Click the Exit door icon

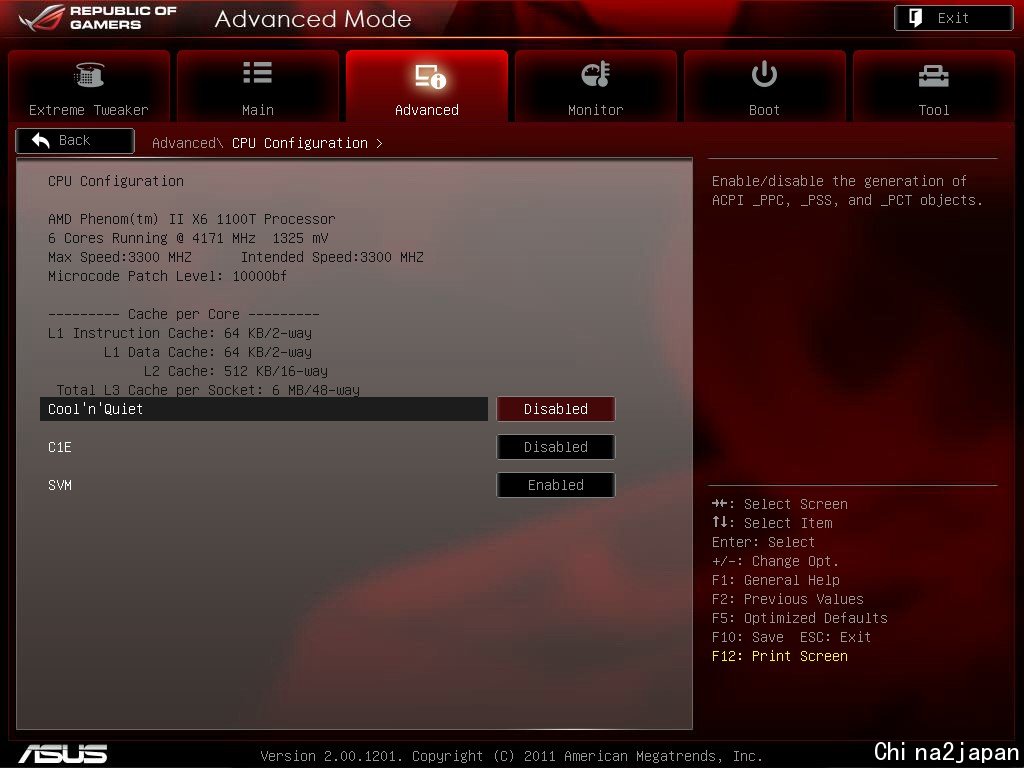click(x=916, y=18)
